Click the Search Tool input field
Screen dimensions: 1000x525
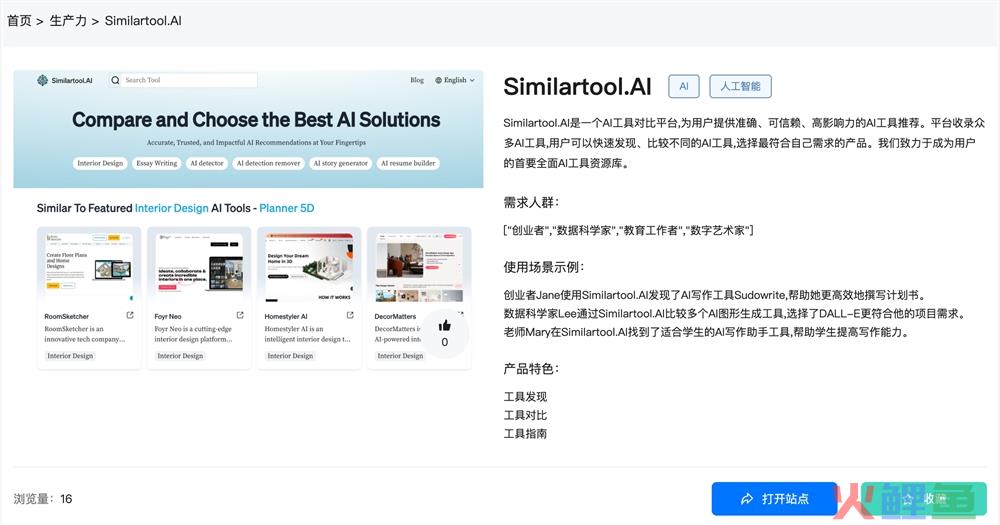tap(185, 80)
